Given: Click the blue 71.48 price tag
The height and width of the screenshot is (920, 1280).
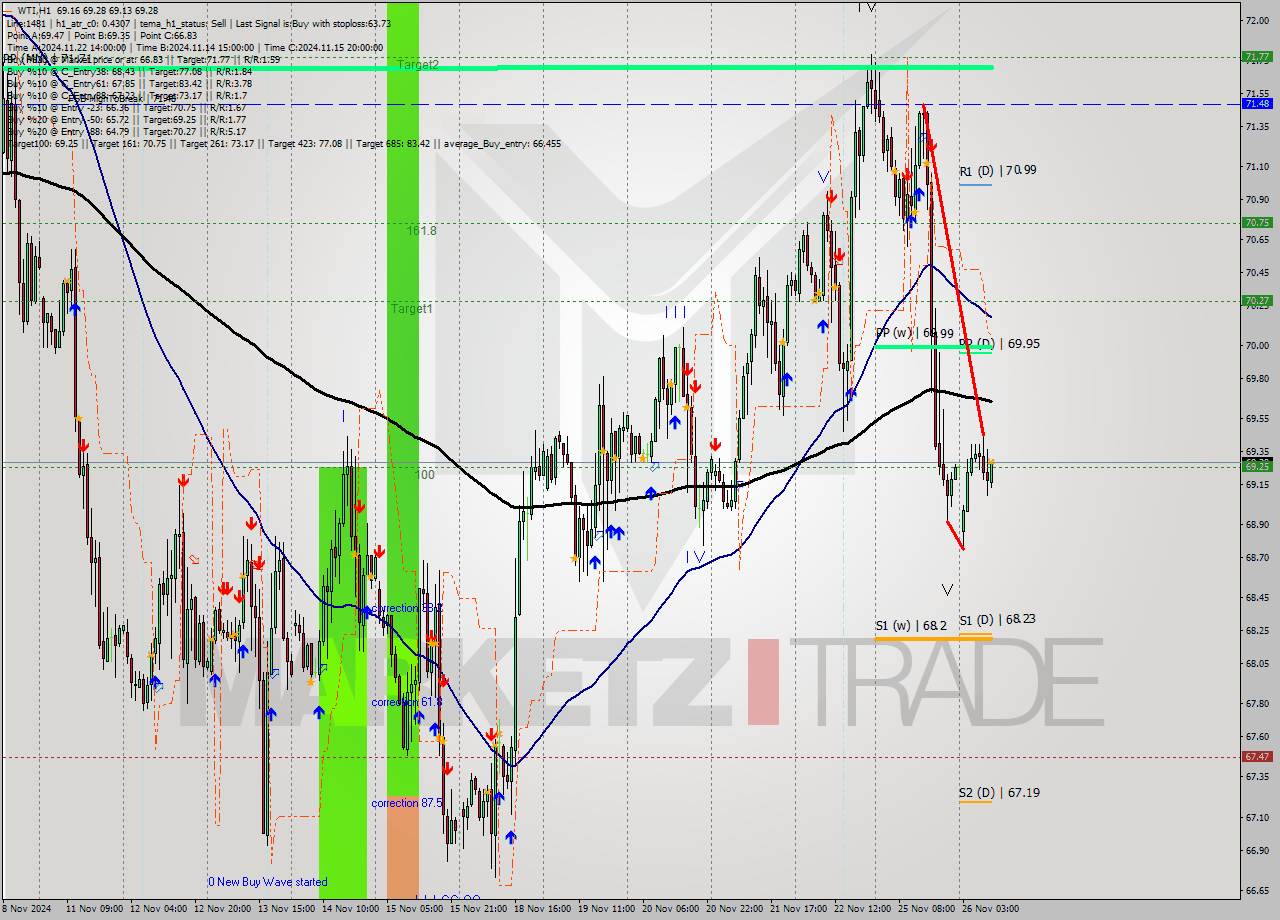Looking at the screenshot, I should pos(1256,104).
